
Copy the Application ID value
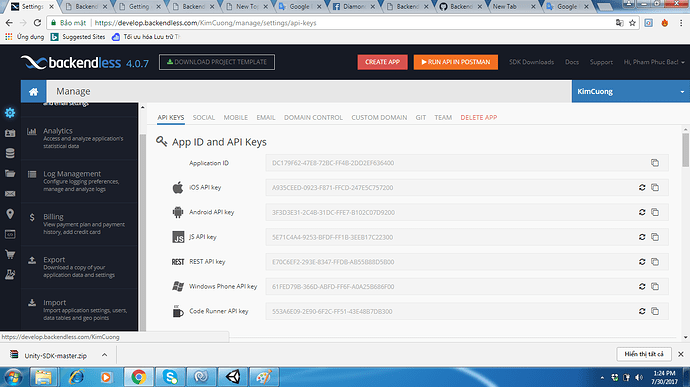(655, 163)
